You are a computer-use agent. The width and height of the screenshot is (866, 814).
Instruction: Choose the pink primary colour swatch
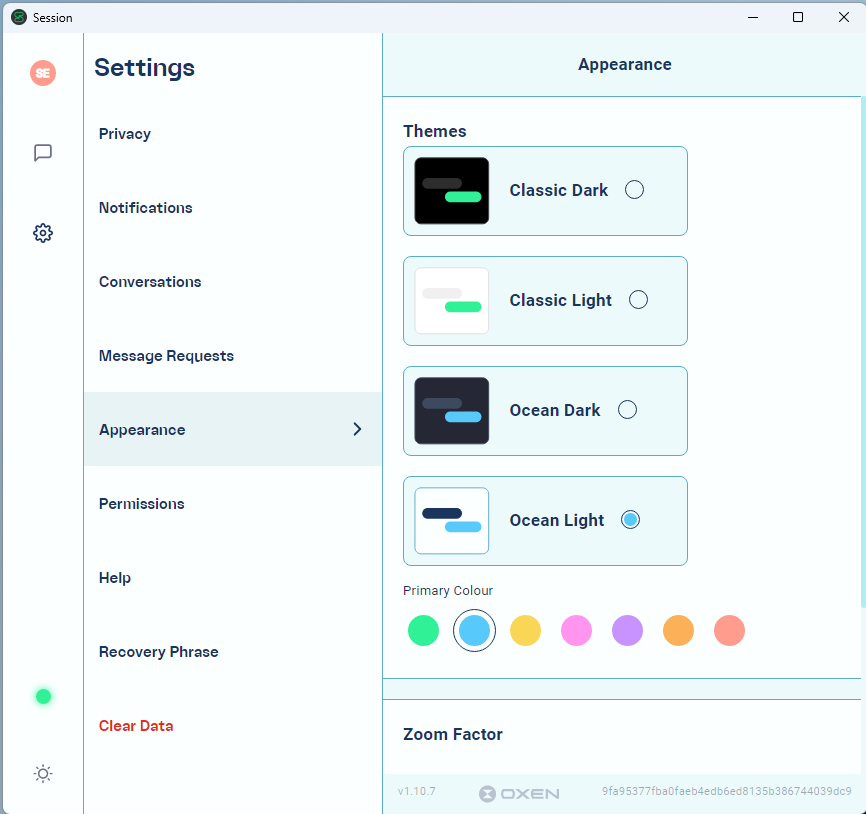(576, 630)
